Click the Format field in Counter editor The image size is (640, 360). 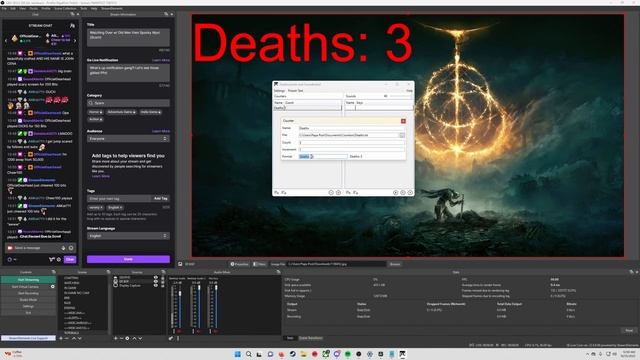pos(323,156)
